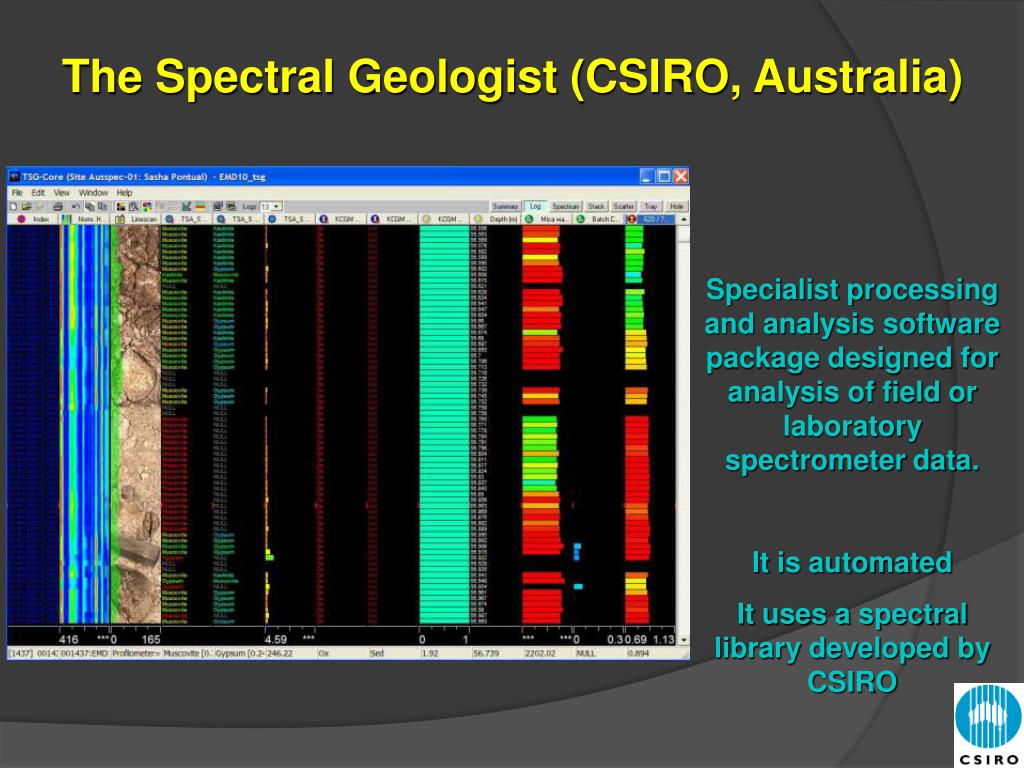
Task: Switch to the Summary view tab
Action: [x=505, y=206]
